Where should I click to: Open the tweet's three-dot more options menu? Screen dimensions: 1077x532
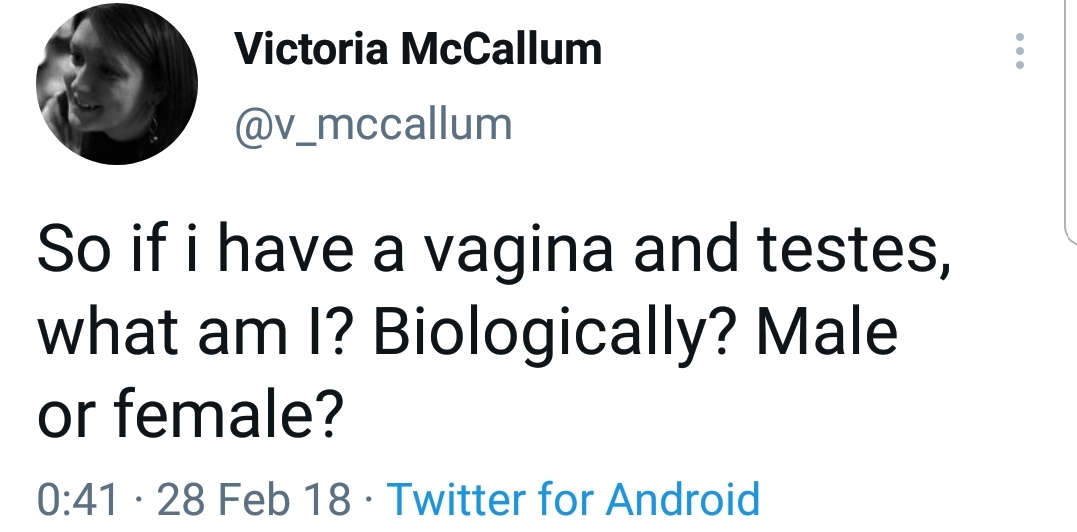coord(1020,51)
